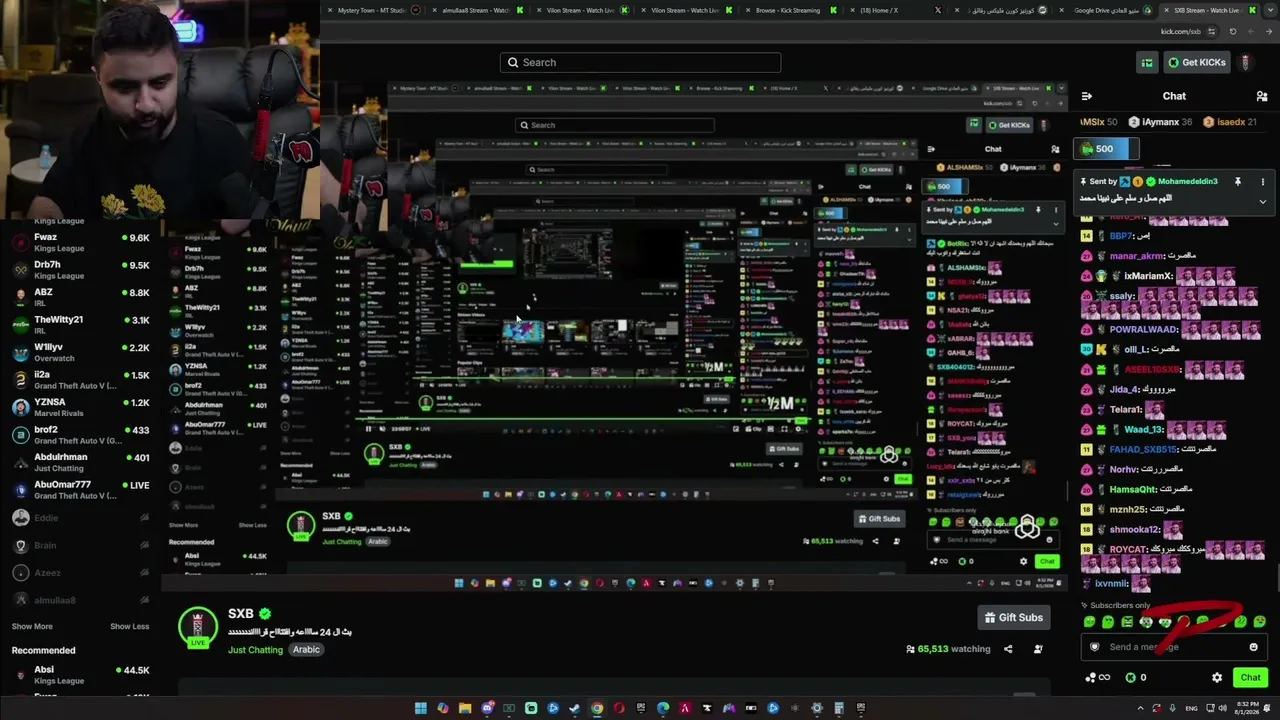Follow SXB with the person icon
The image size is (1280, 720).
pyautogui.click(x=1038, y=649)
